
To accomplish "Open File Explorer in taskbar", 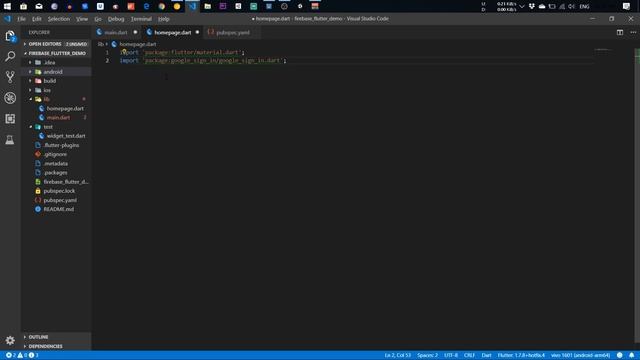I will point(207,6).
